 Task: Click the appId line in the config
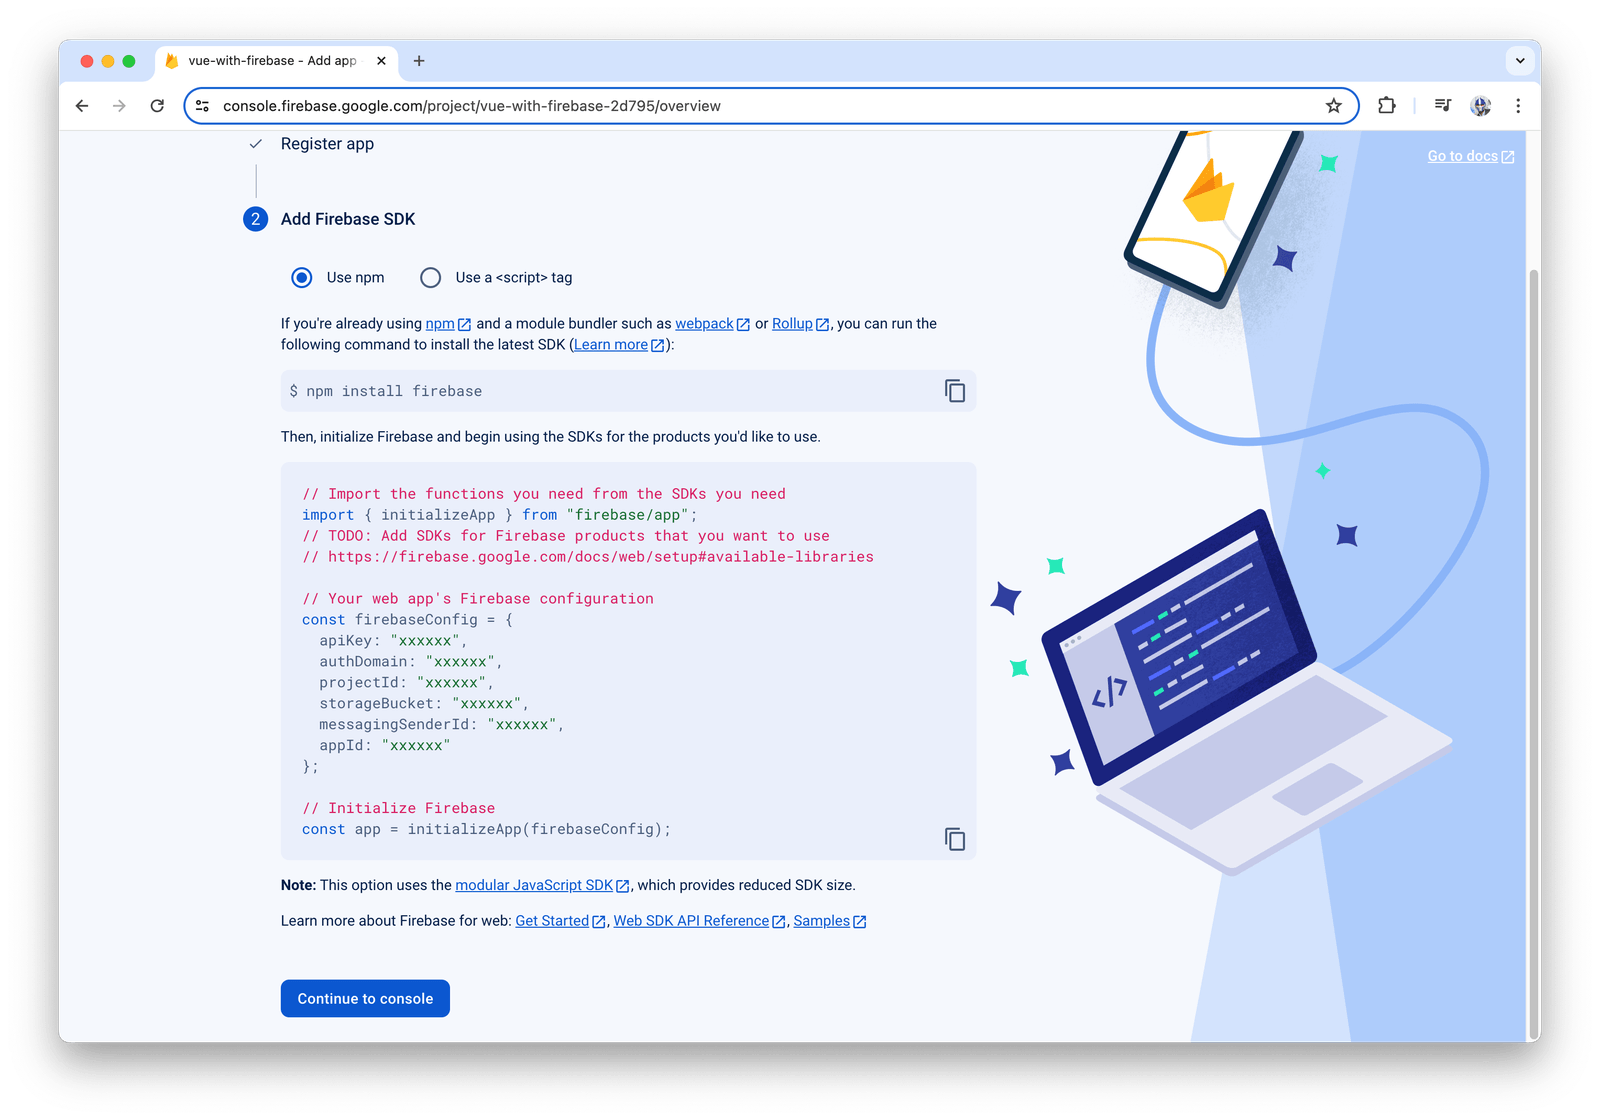pyautogui.click(x=385, y=746)
